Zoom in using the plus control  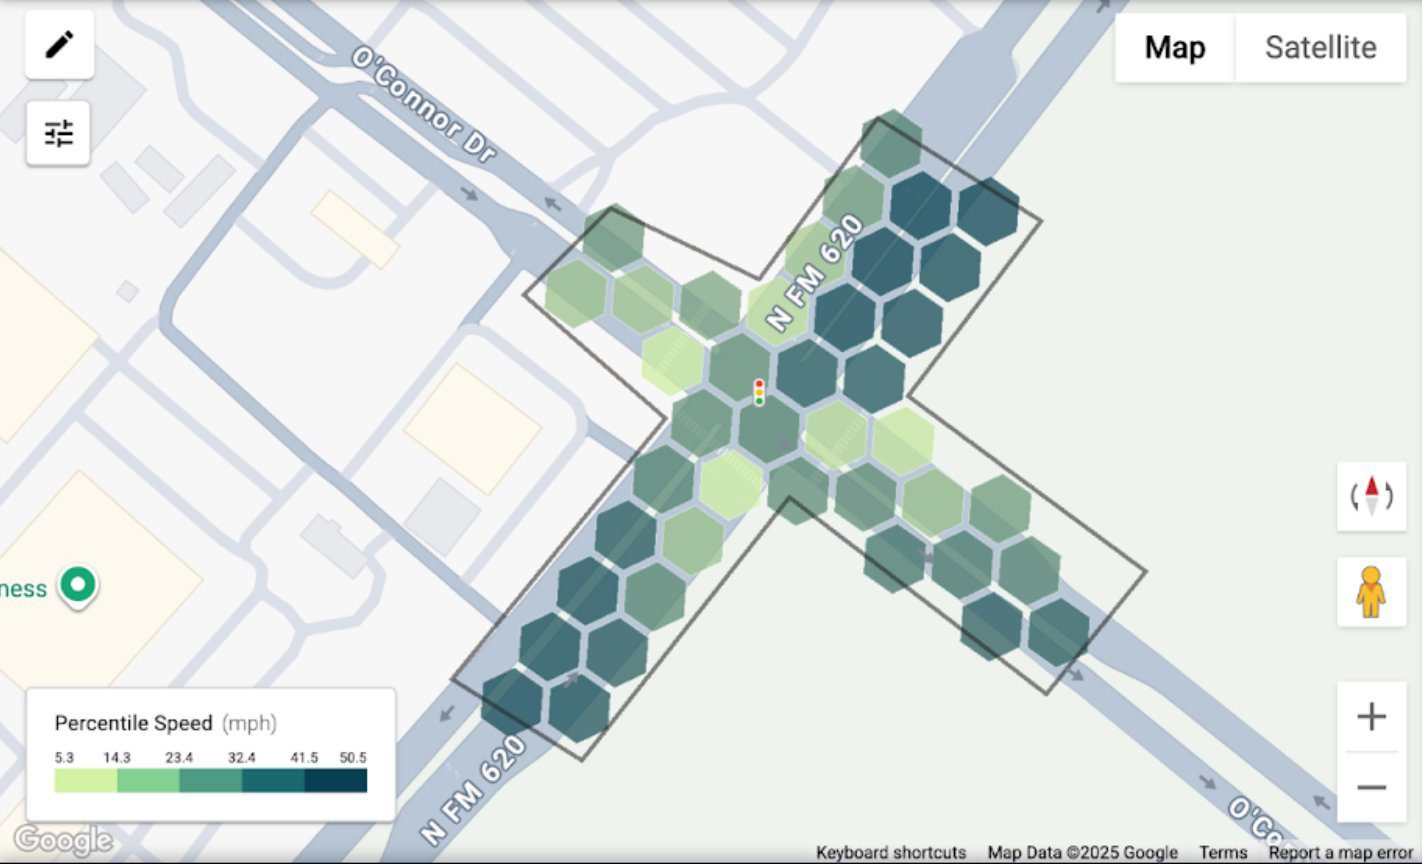tap(1371, 717)
